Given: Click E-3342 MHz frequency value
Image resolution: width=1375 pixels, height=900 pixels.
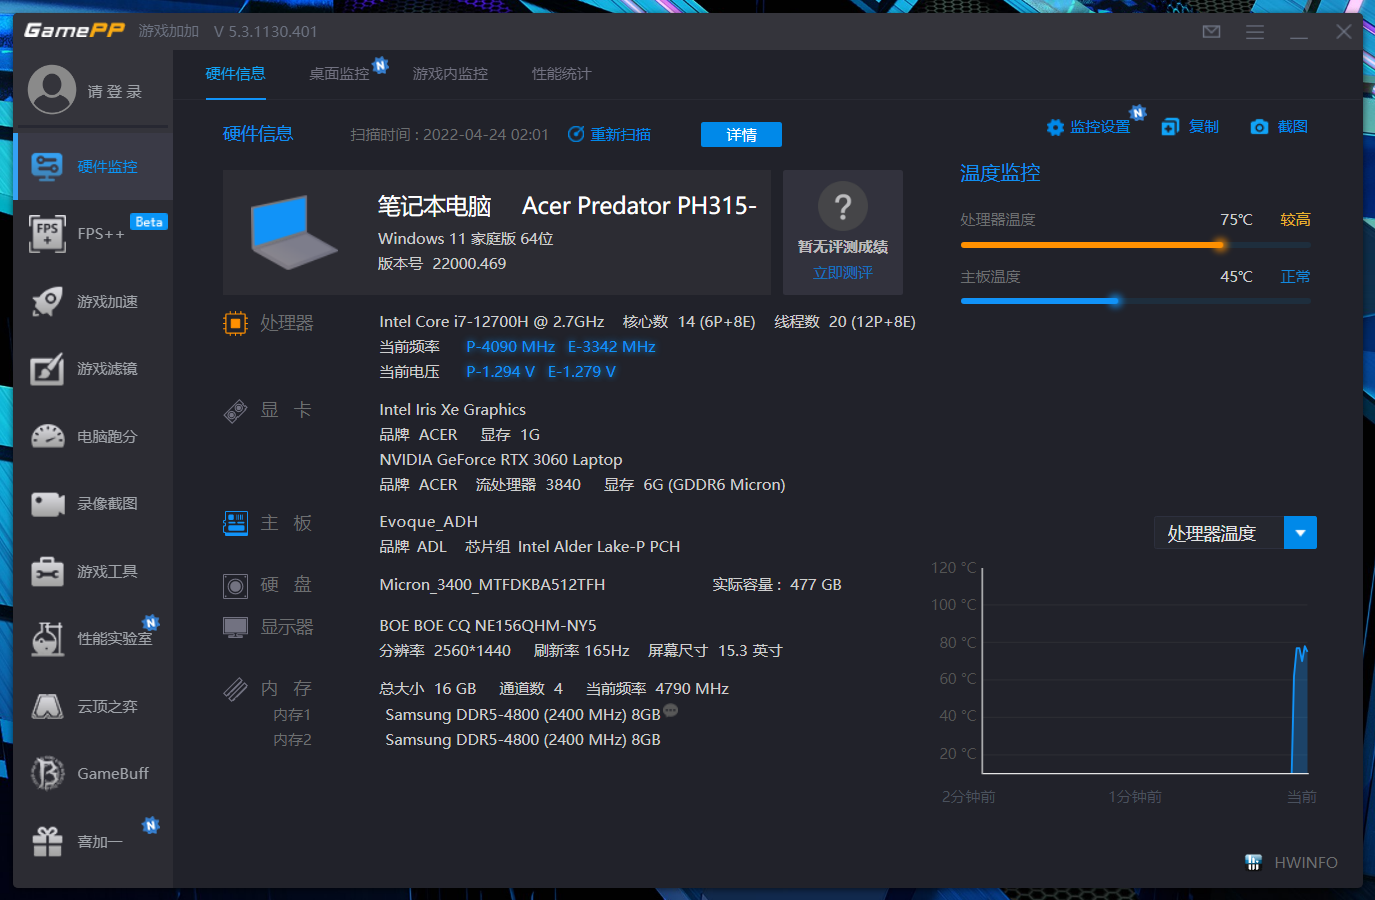Looking at the screenshot, I should pyautogui.click(x=612, y=347).
